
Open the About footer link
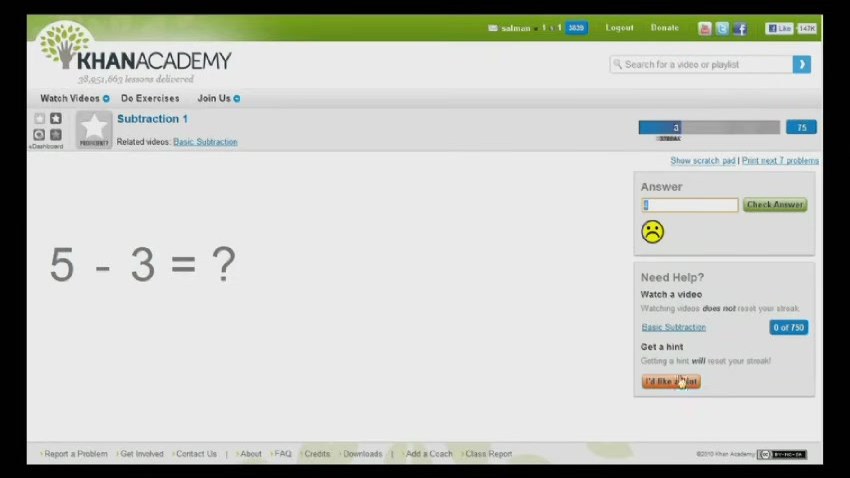click(x=250, y=454)
